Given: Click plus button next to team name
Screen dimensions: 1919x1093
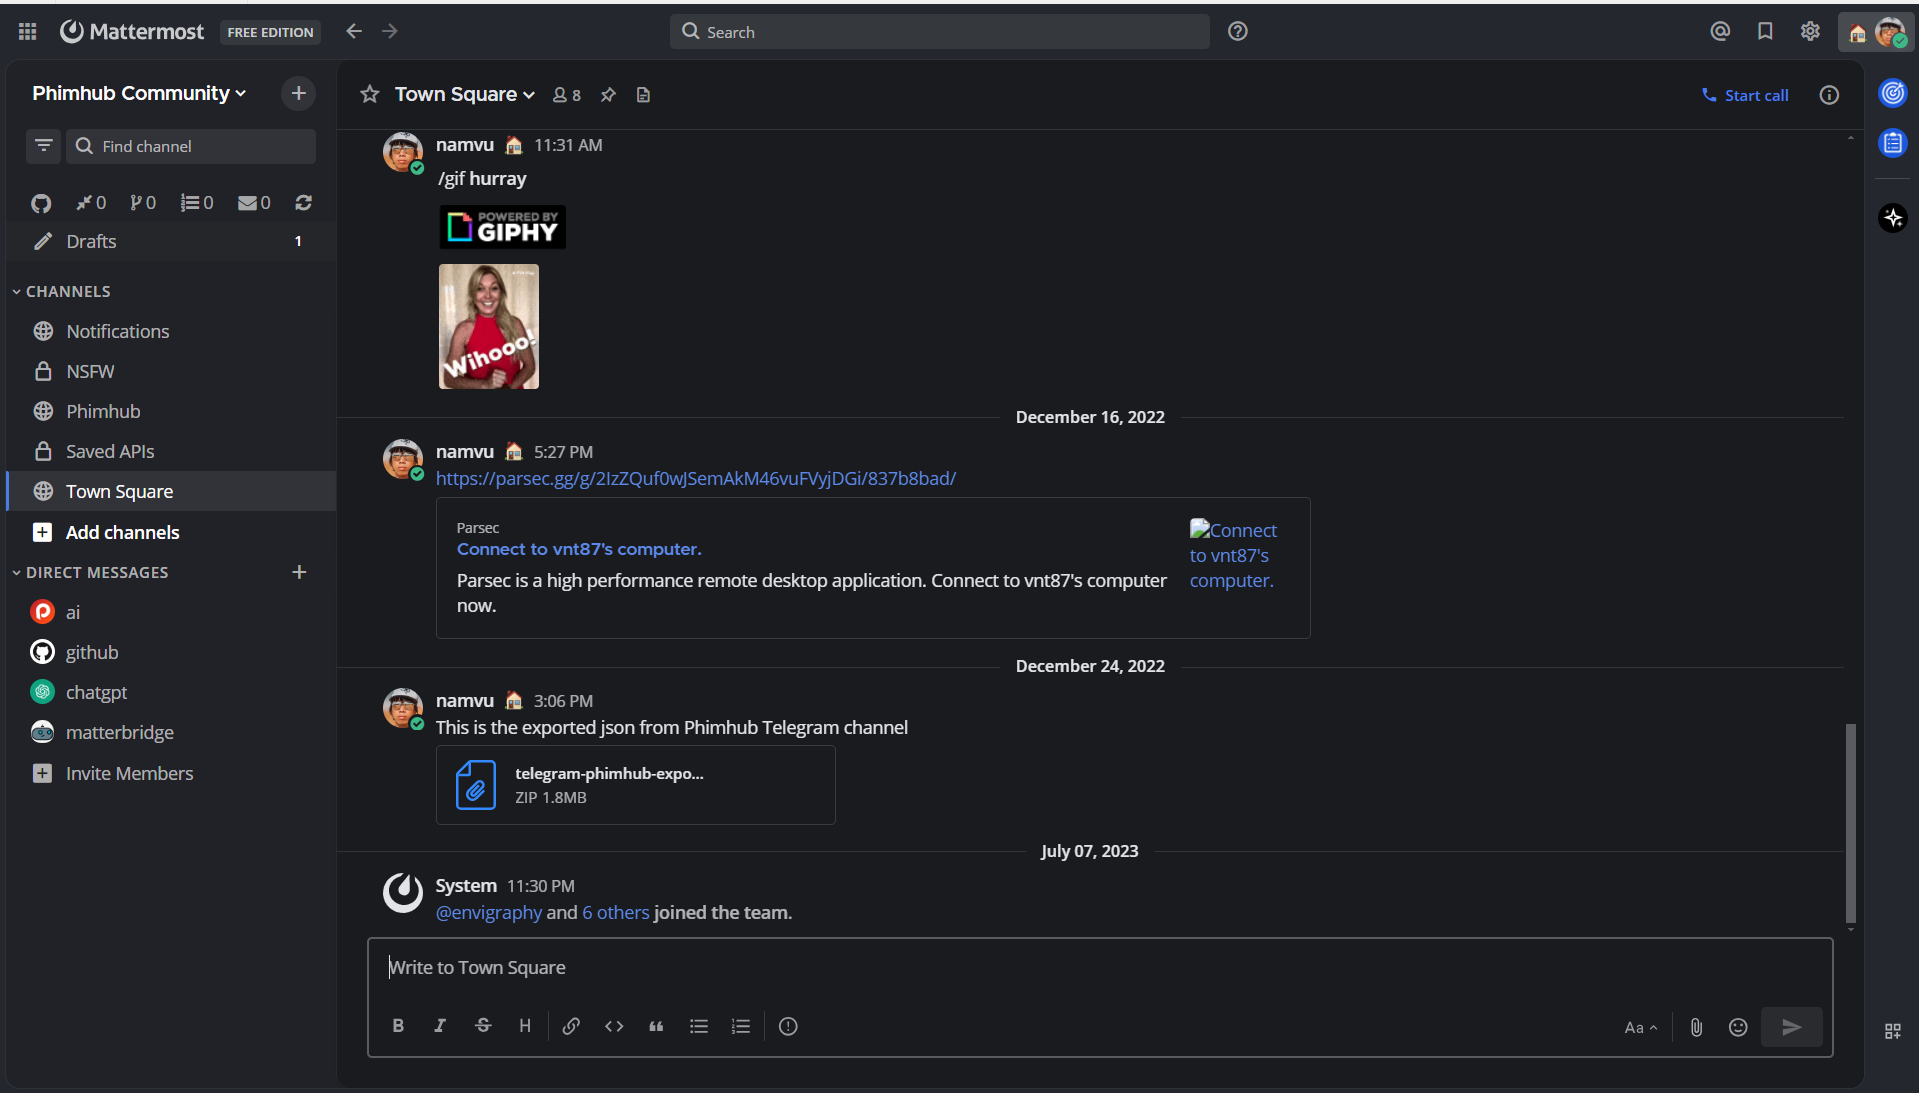Looking at the screenshot, I should pyautogui.click(x=298, y=93).
